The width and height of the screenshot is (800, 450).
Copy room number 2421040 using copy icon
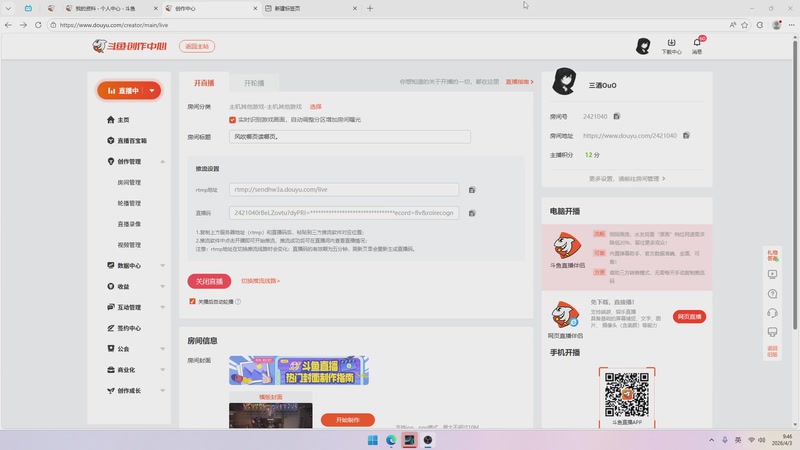click(x=616, y=116)
